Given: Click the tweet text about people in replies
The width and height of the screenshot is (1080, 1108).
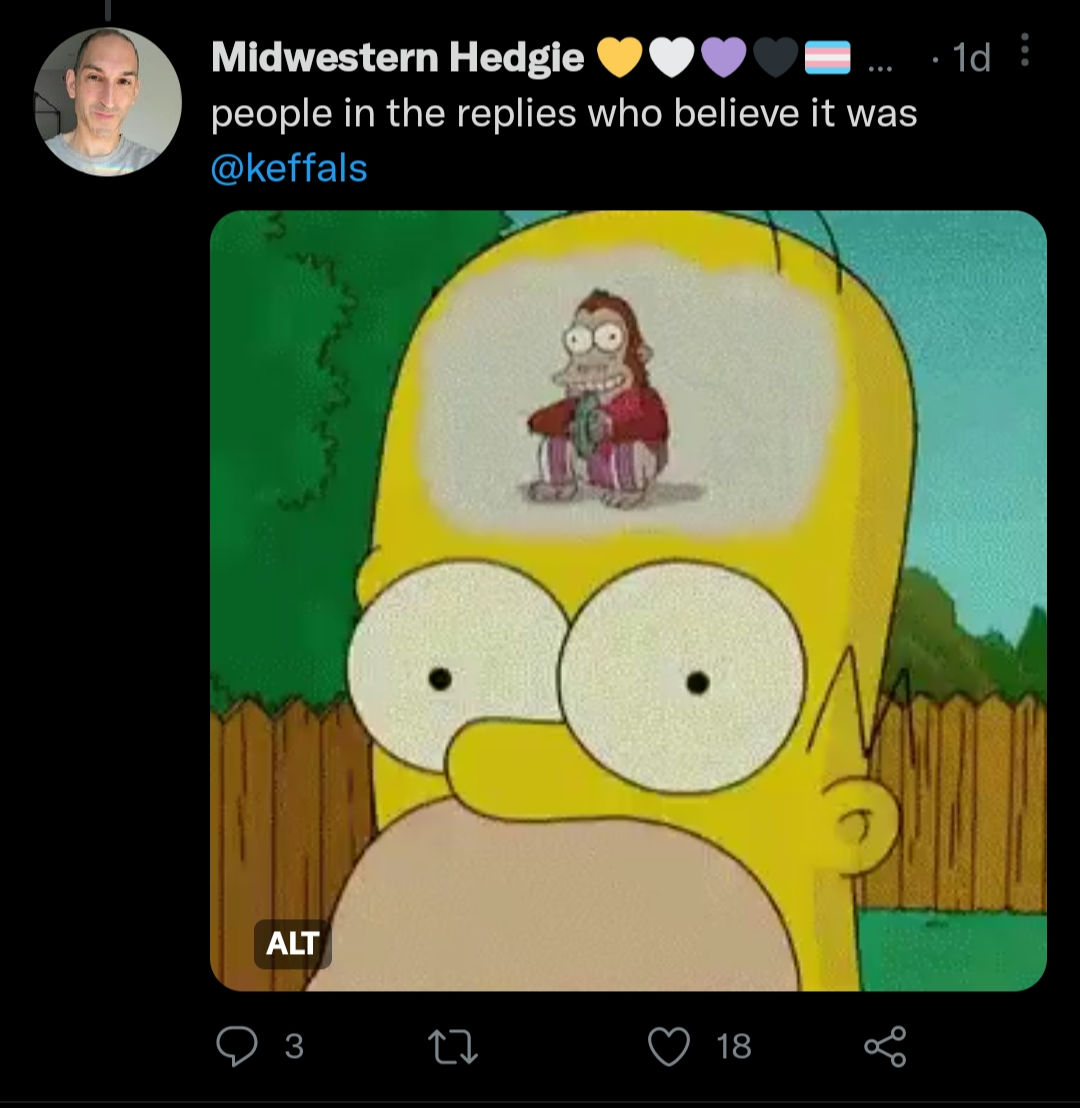Looking at the screenshot, I should [564, 114].
